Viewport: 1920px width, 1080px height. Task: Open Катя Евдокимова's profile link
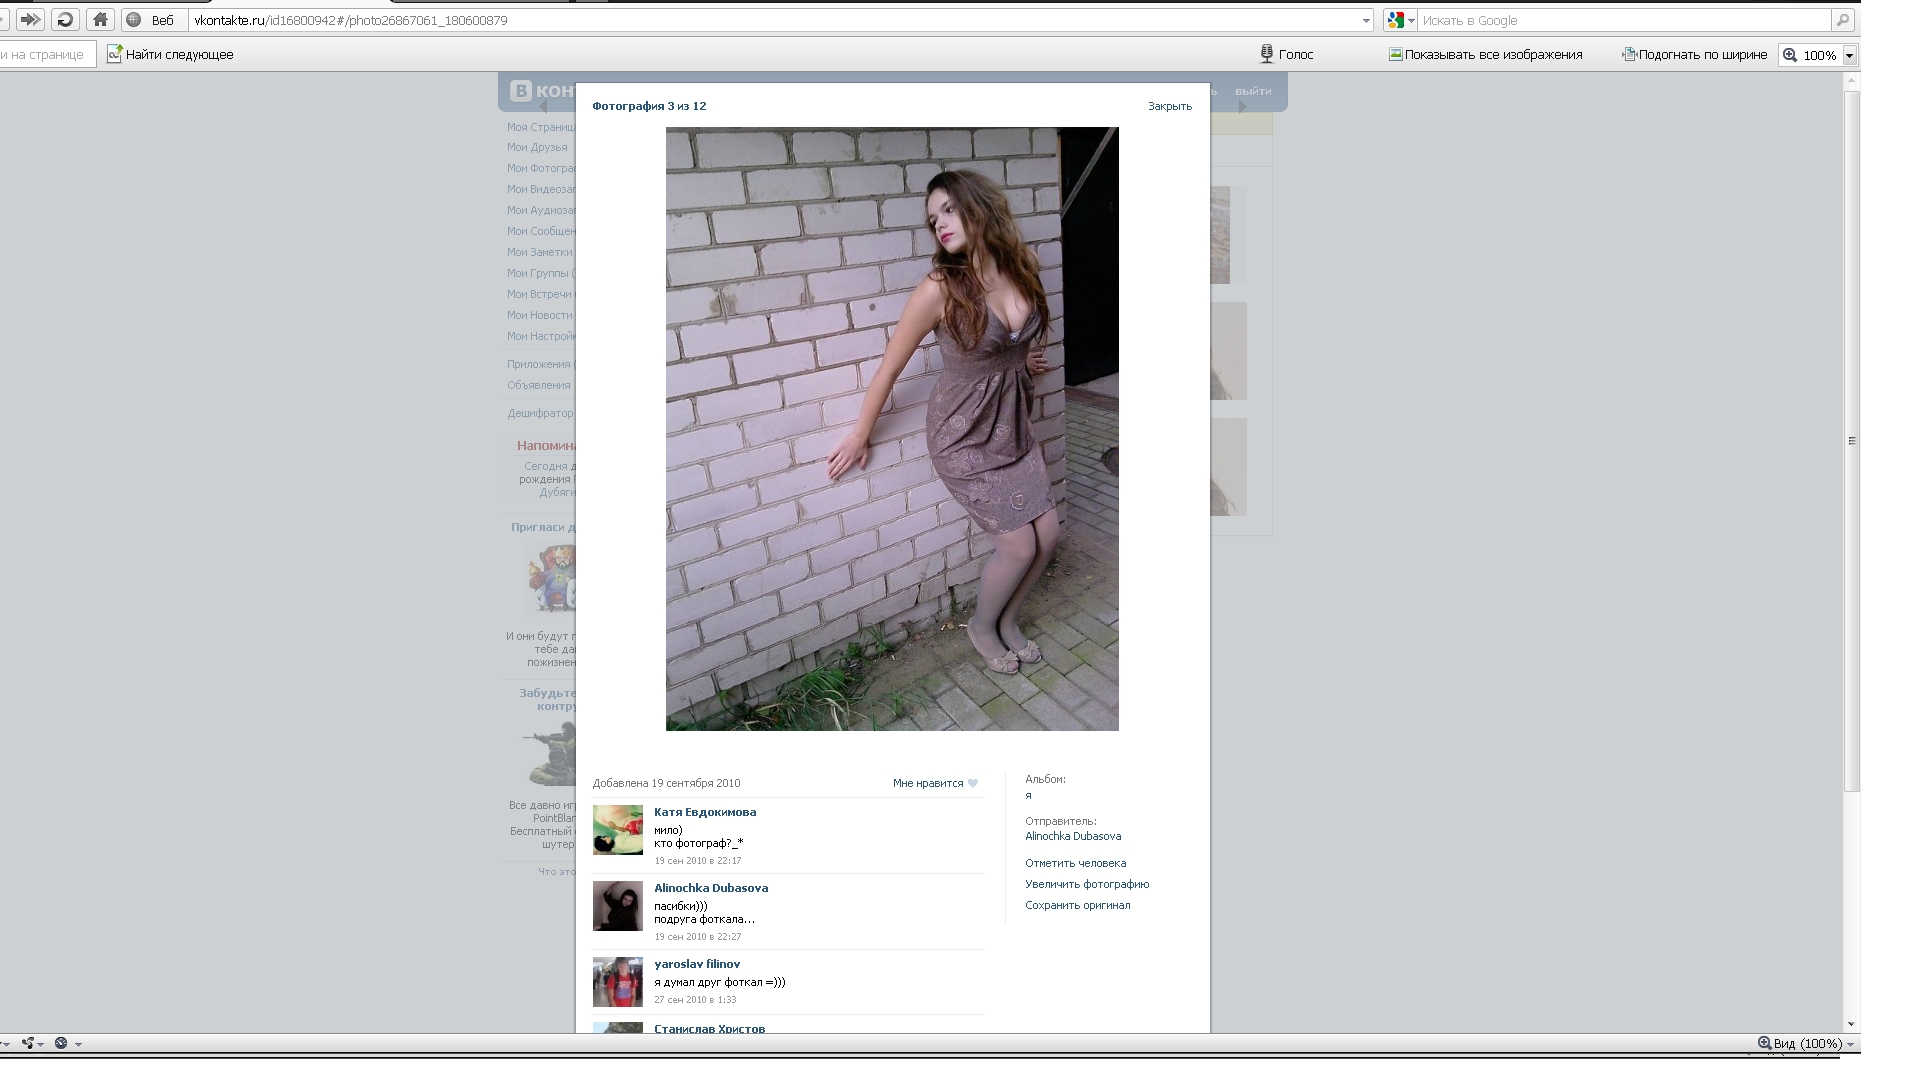704,812
